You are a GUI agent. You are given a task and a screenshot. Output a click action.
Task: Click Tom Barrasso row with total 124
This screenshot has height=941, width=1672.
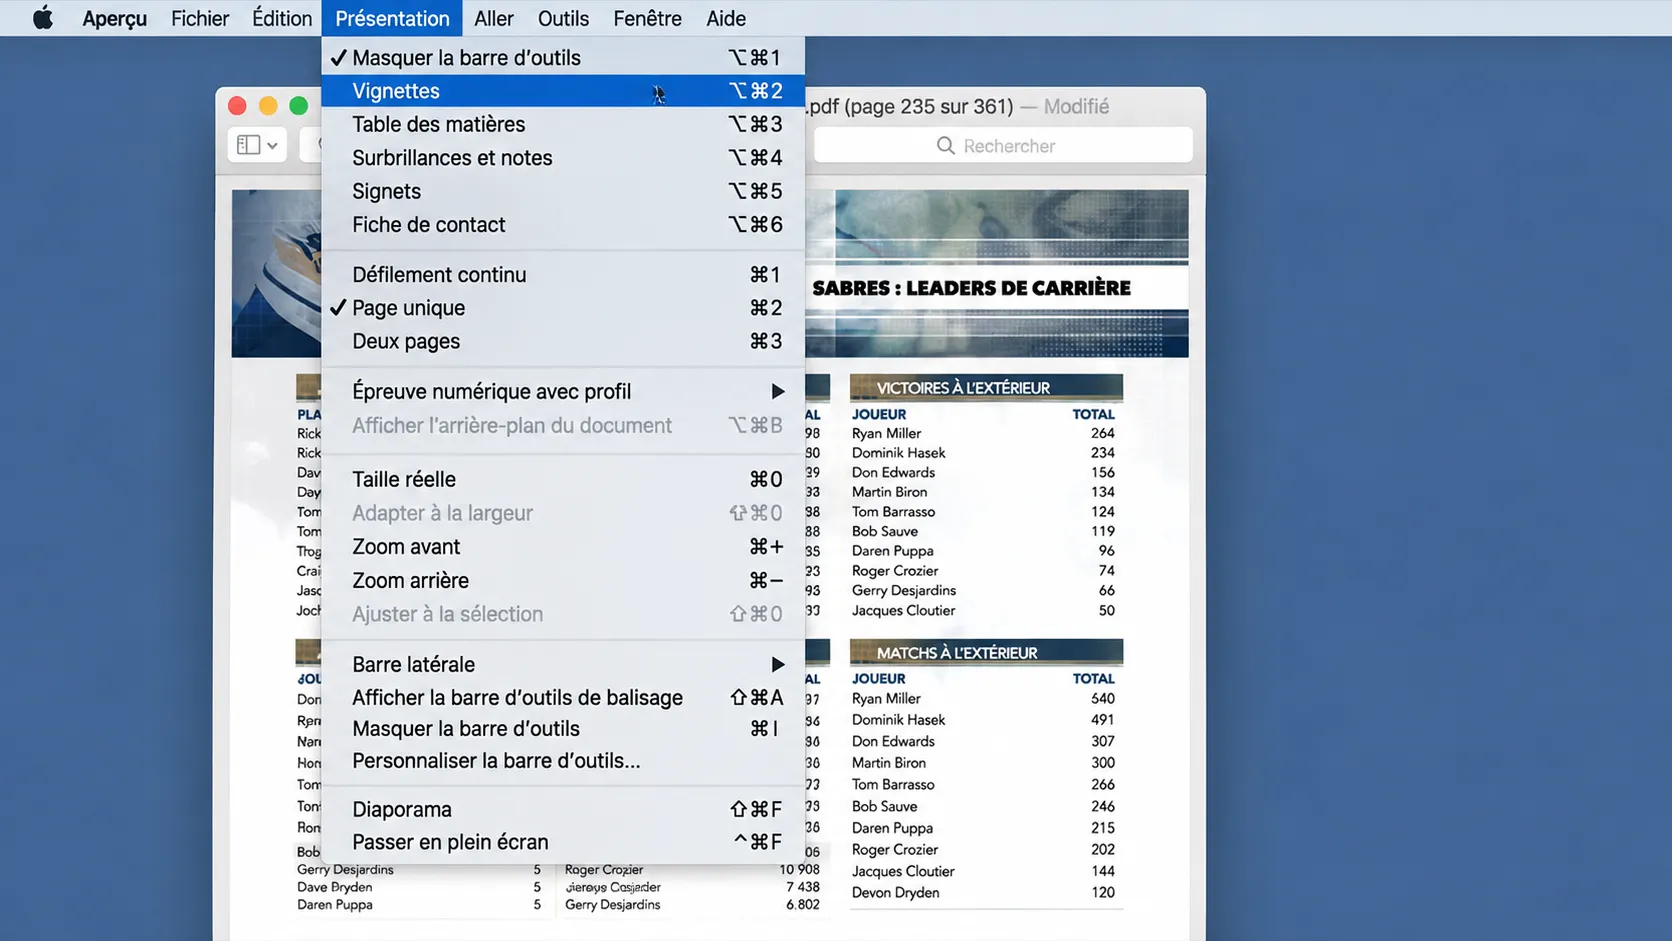(984, 512)
